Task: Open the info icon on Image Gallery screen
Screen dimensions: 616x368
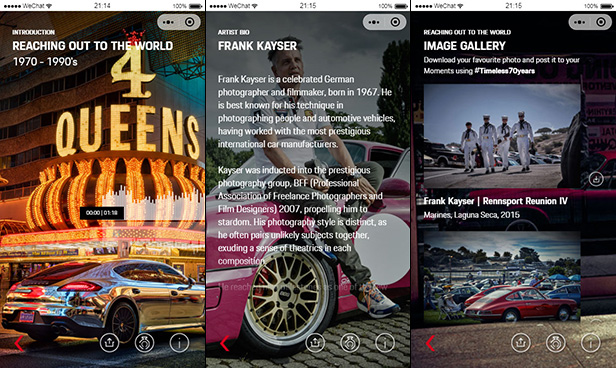Action: [x=590, y=343]
